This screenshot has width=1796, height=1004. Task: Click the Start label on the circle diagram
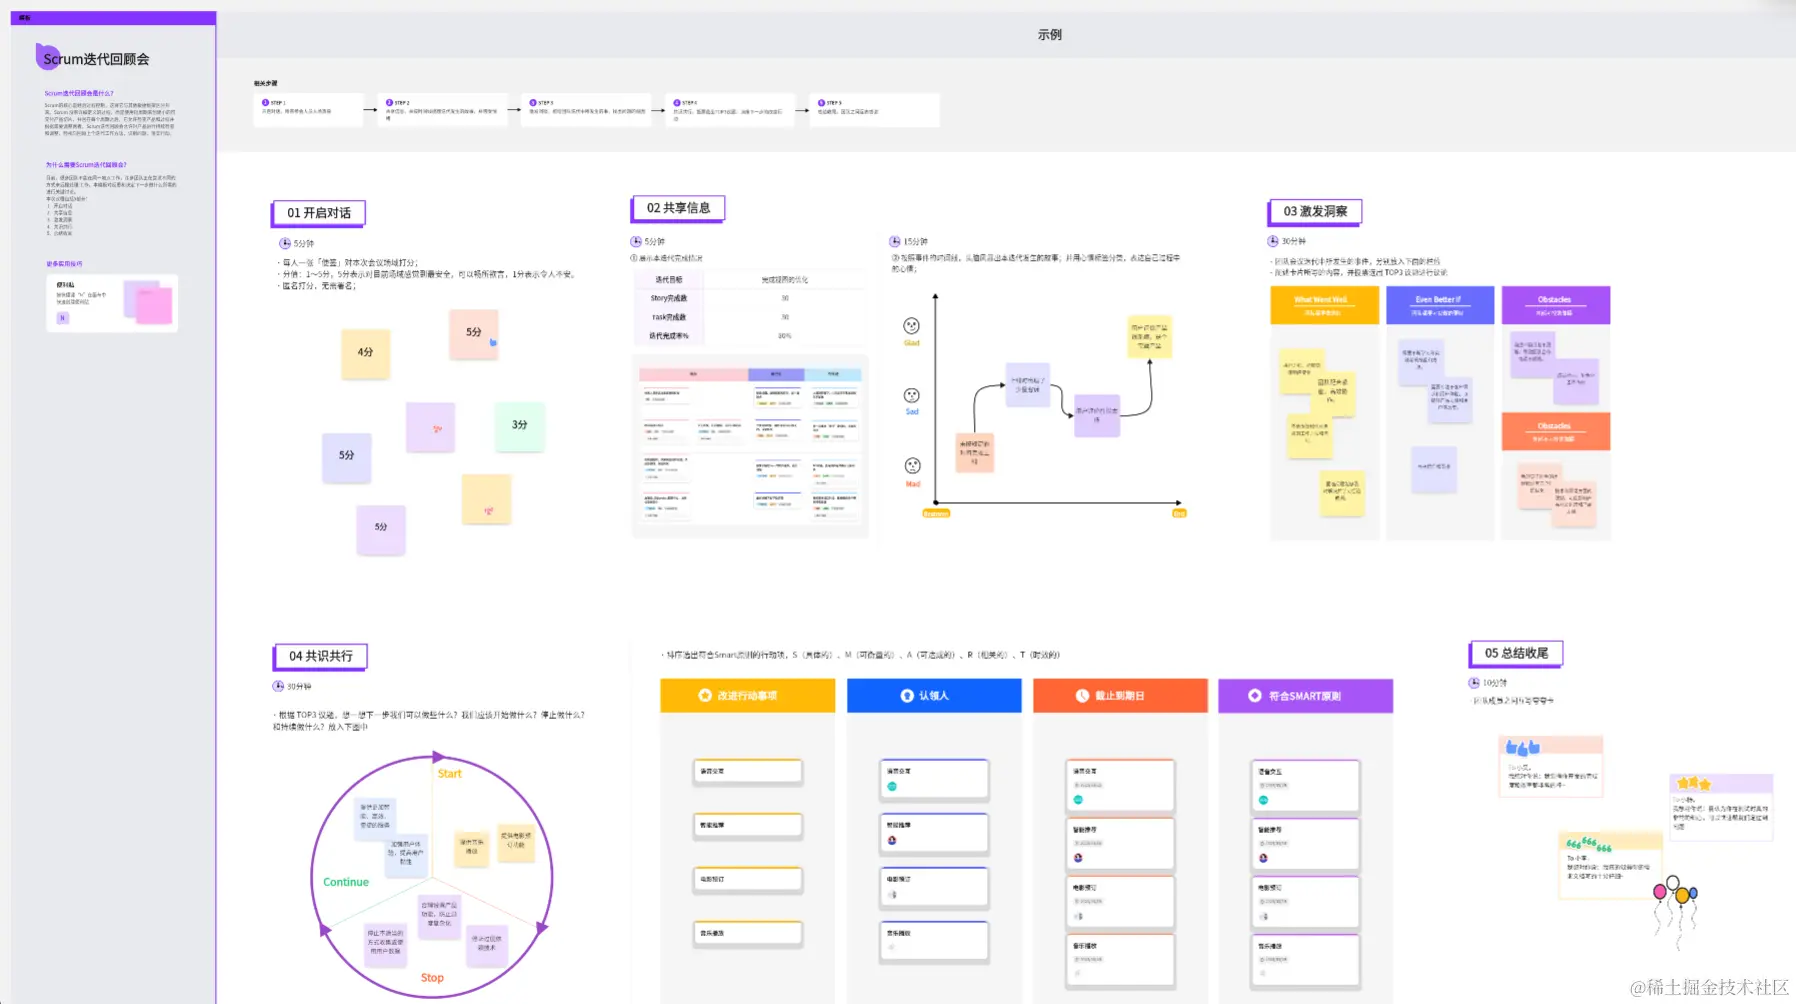(x=450, y=774)
